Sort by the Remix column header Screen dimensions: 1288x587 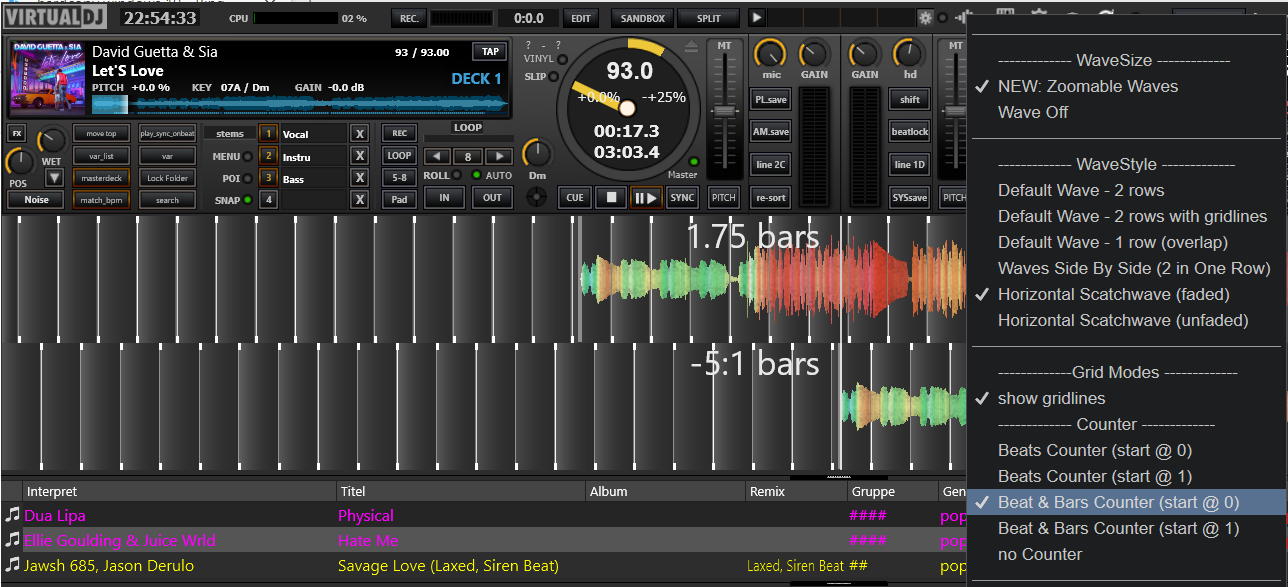797,491
